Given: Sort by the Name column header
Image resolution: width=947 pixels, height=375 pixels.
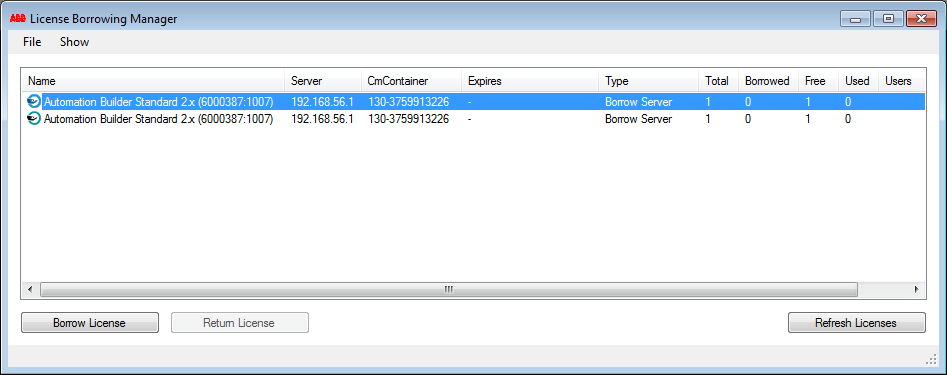Looking at the screenshot, I should coord(153,81).
